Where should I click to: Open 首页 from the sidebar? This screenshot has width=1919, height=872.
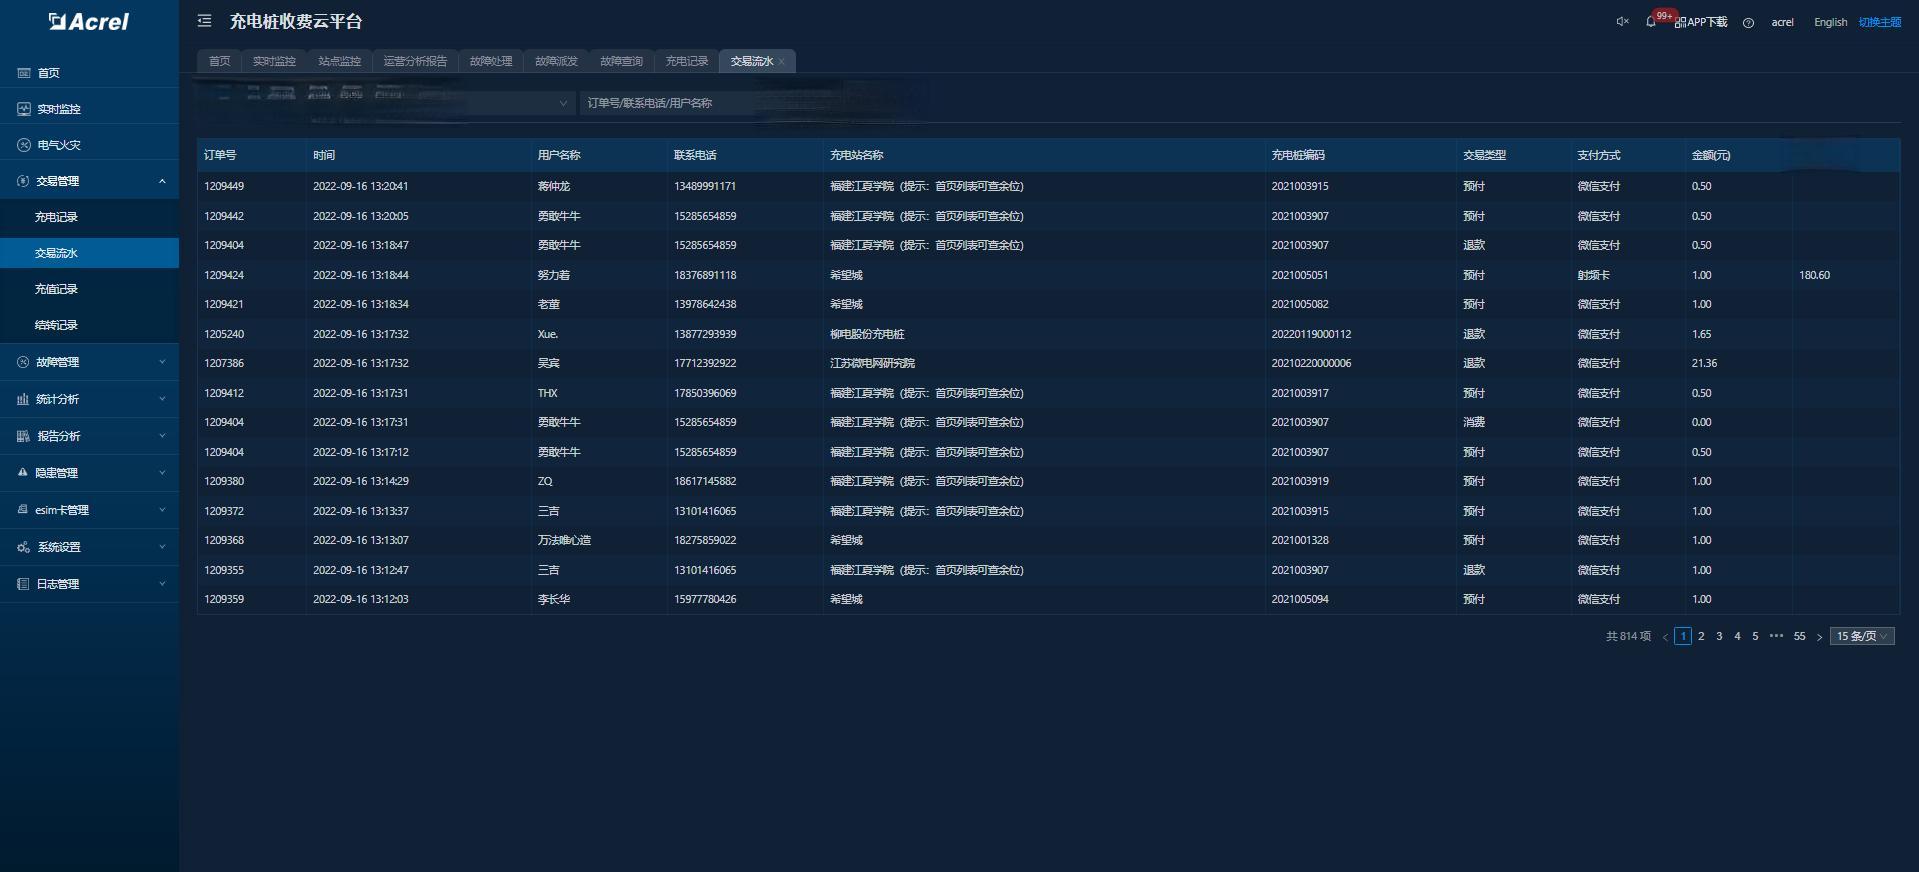tap(48, 73)
